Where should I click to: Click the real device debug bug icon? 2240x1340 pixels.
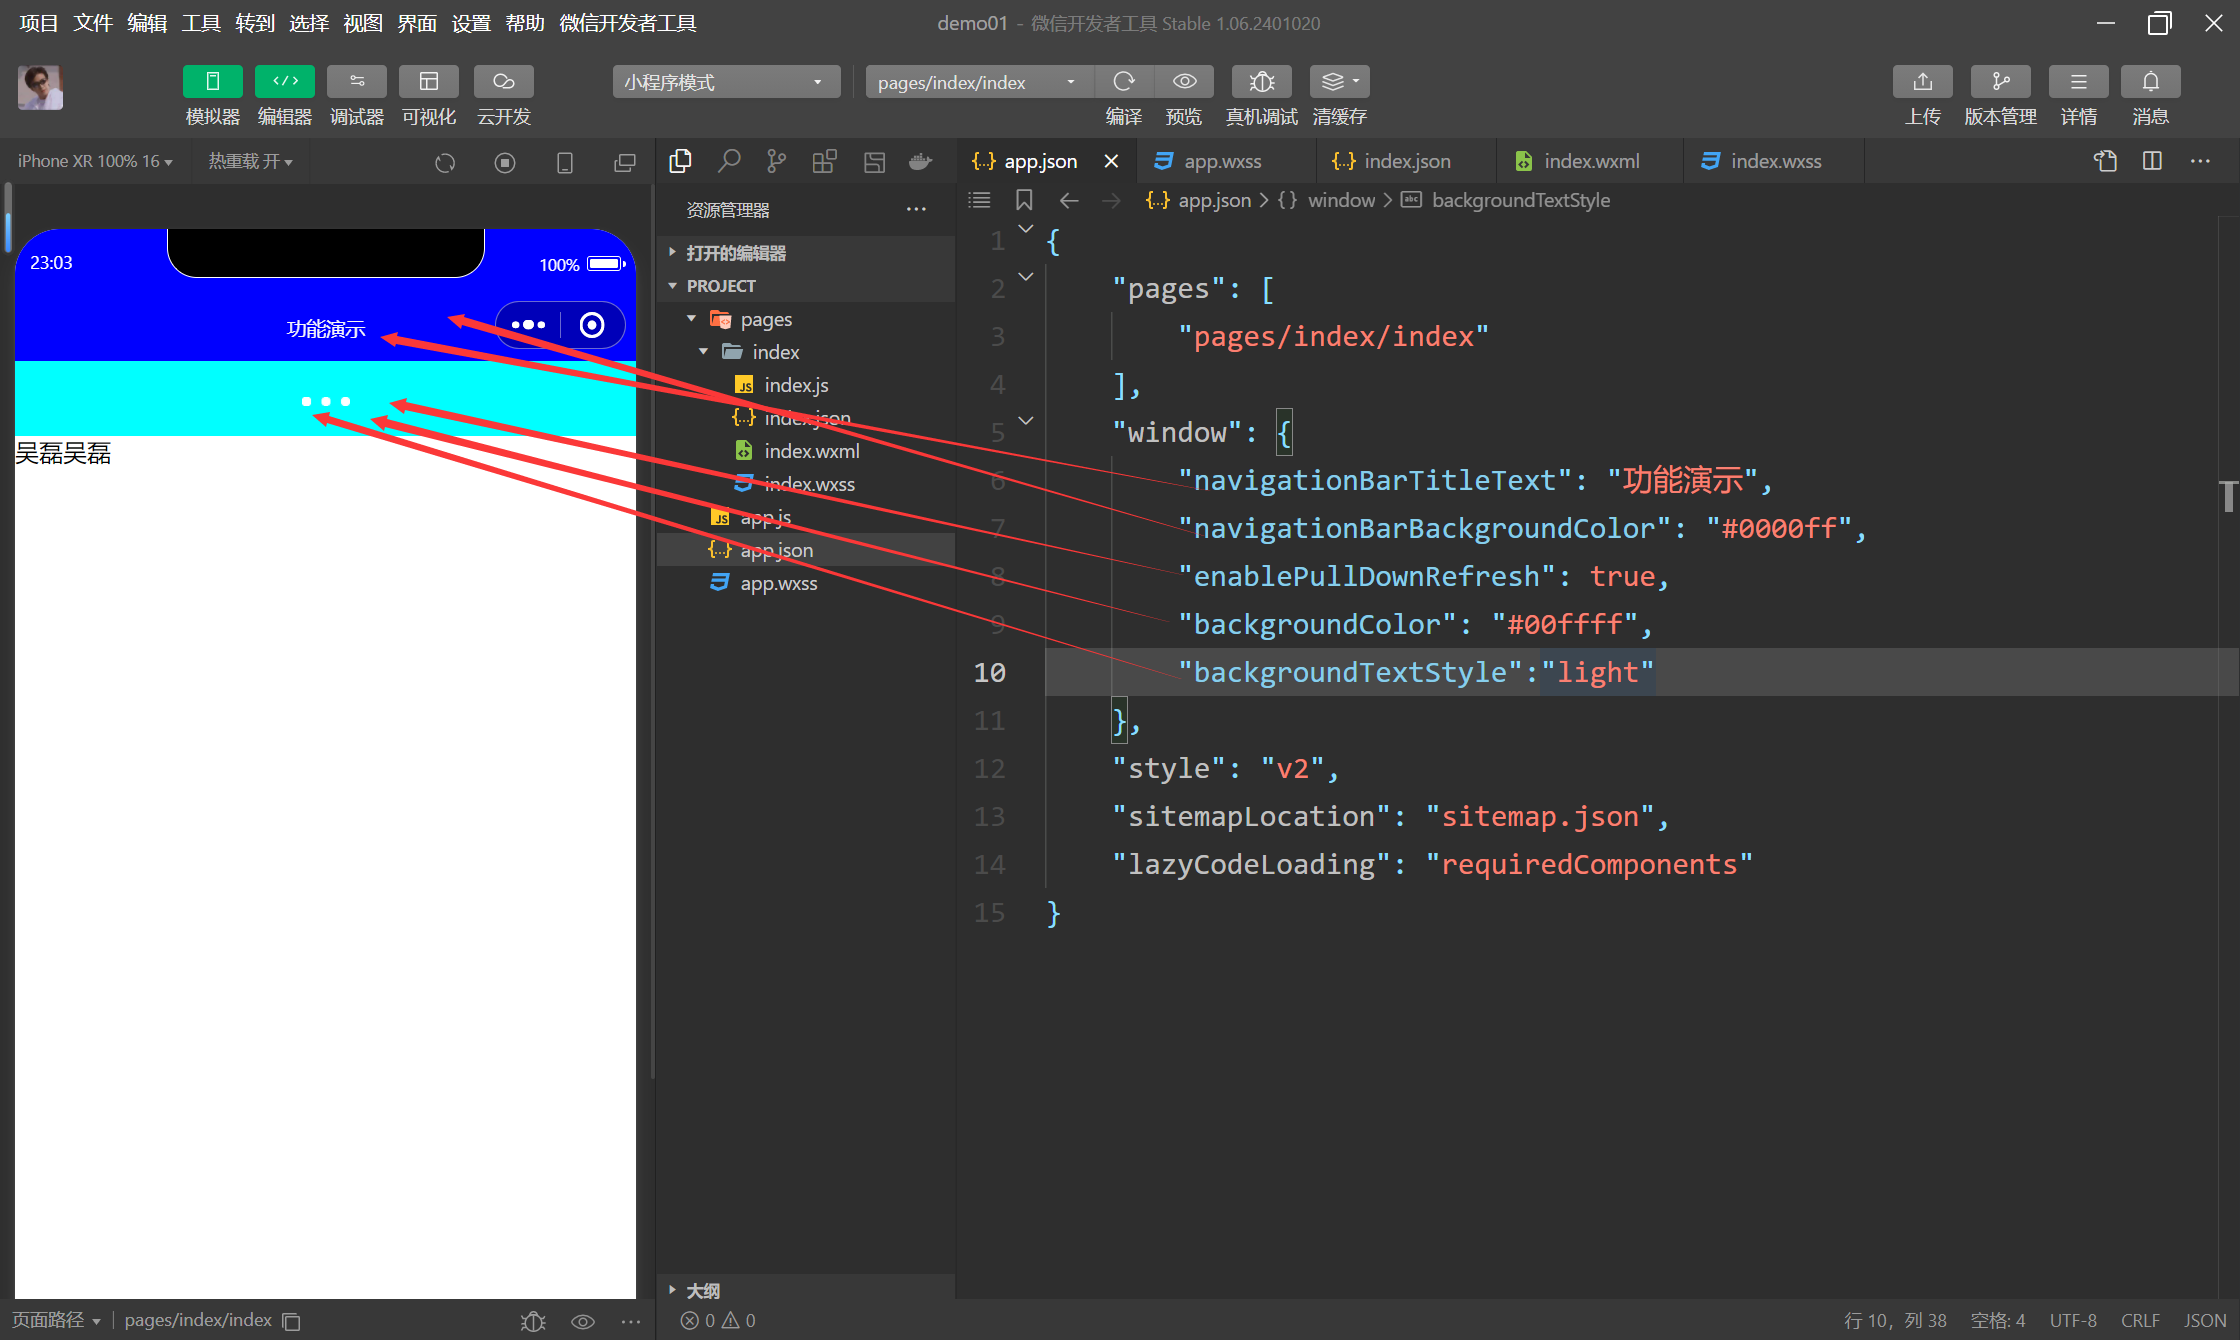(x=1261, y=82)
